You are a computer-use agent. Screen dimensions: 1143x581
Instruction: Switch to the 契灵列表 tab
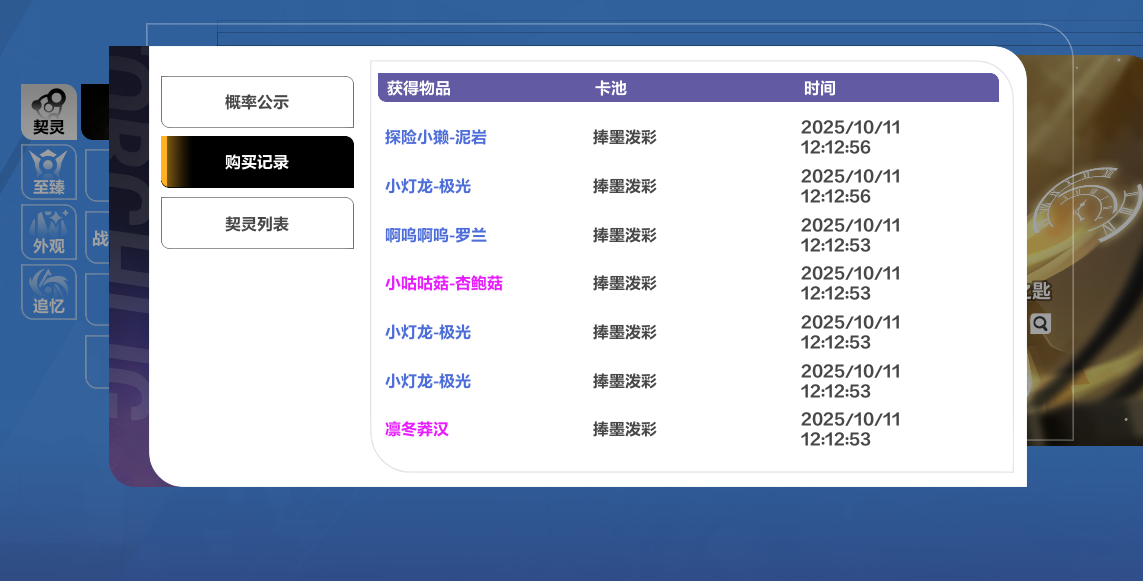tap(257, 224)
